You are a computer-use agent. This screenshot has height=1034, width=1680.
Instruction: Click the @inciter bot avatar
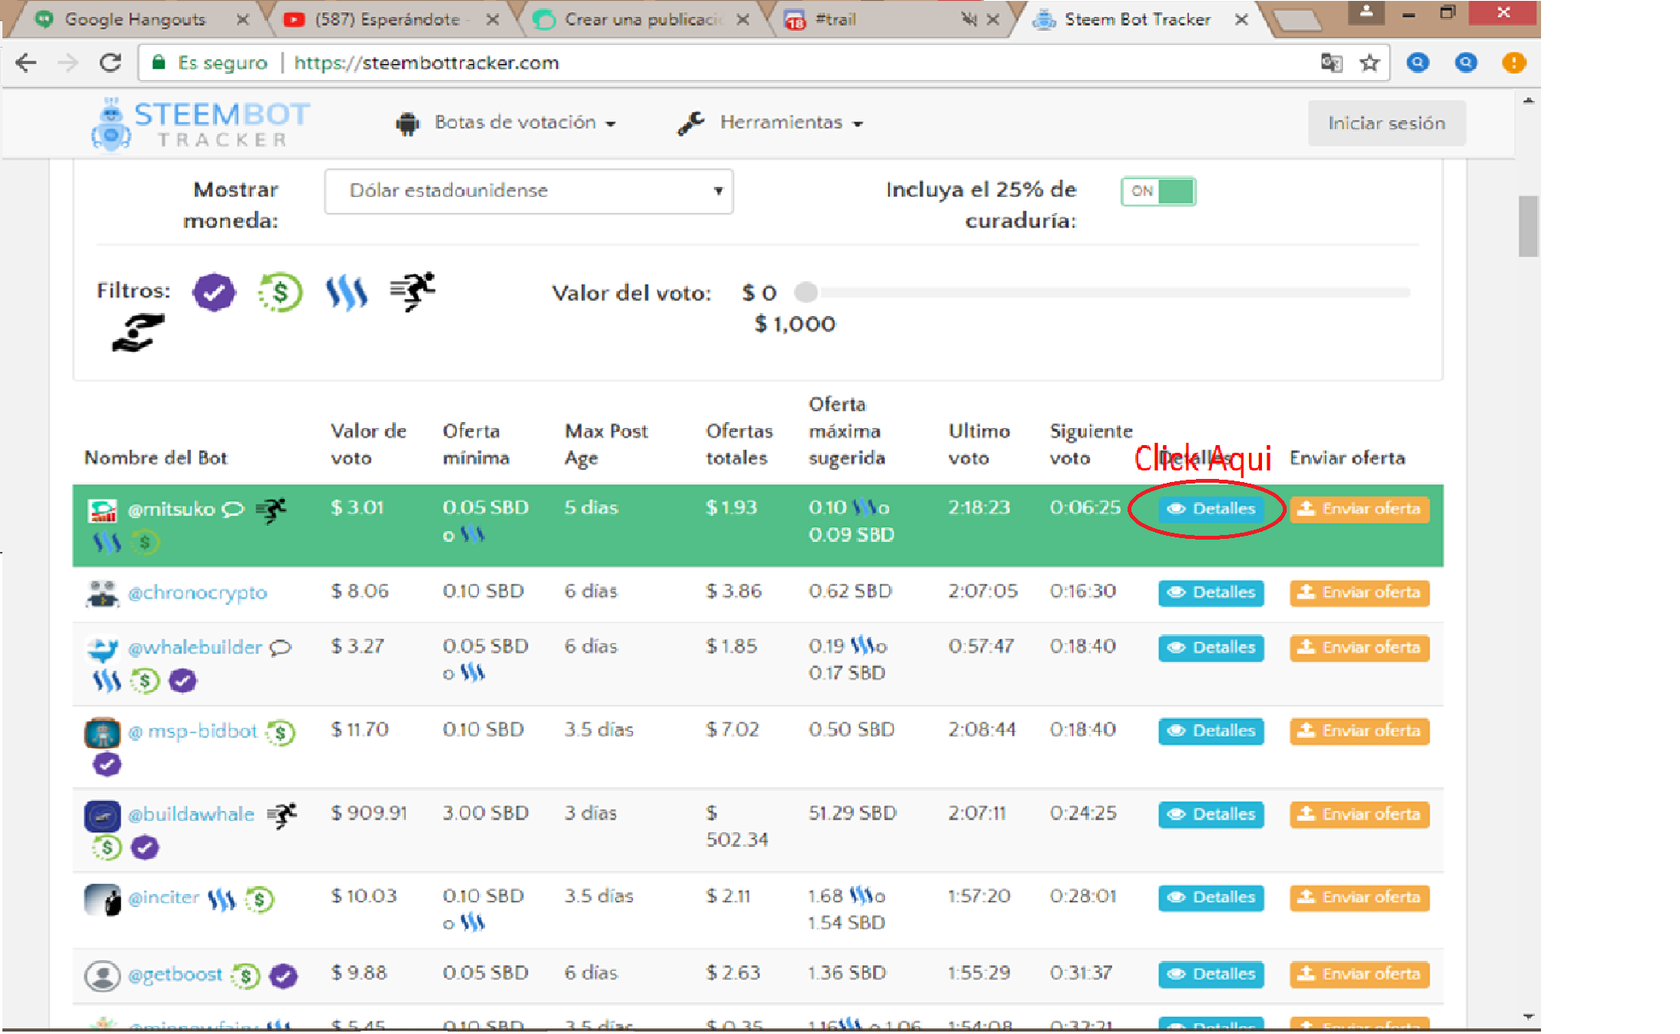pos(102,899)
